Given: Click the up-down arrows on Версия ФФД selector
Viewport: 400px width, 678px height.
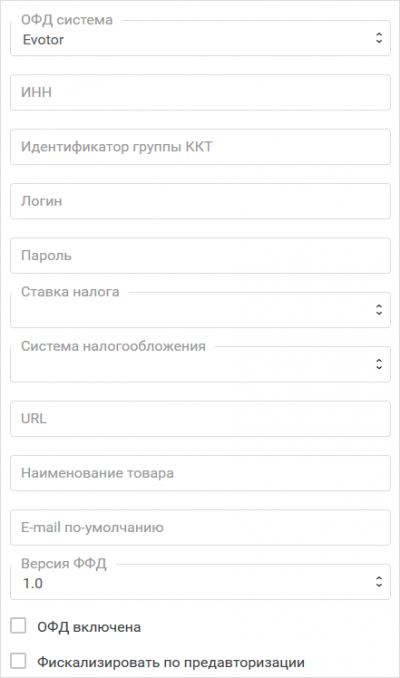Looking at the screenshot, I should click(379, 582).
